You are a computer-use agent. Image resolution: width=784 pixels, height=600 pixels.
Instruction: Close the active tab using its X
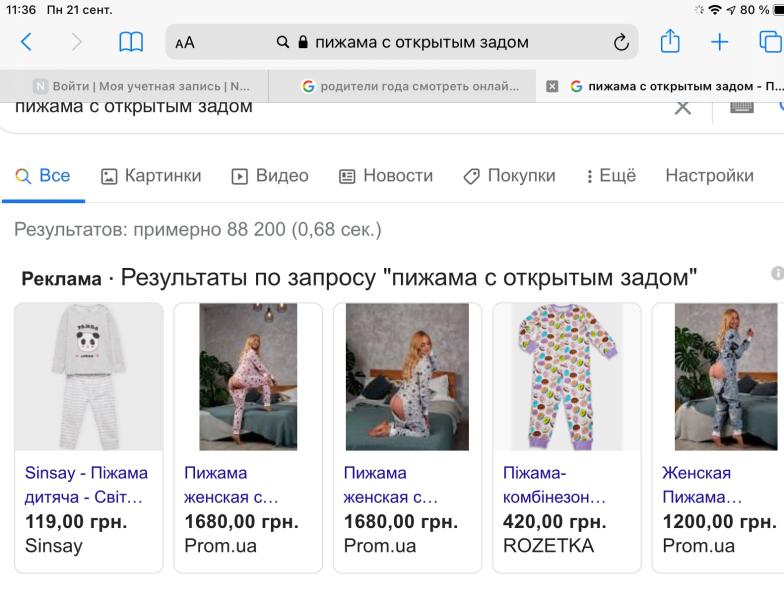(552, 86)
